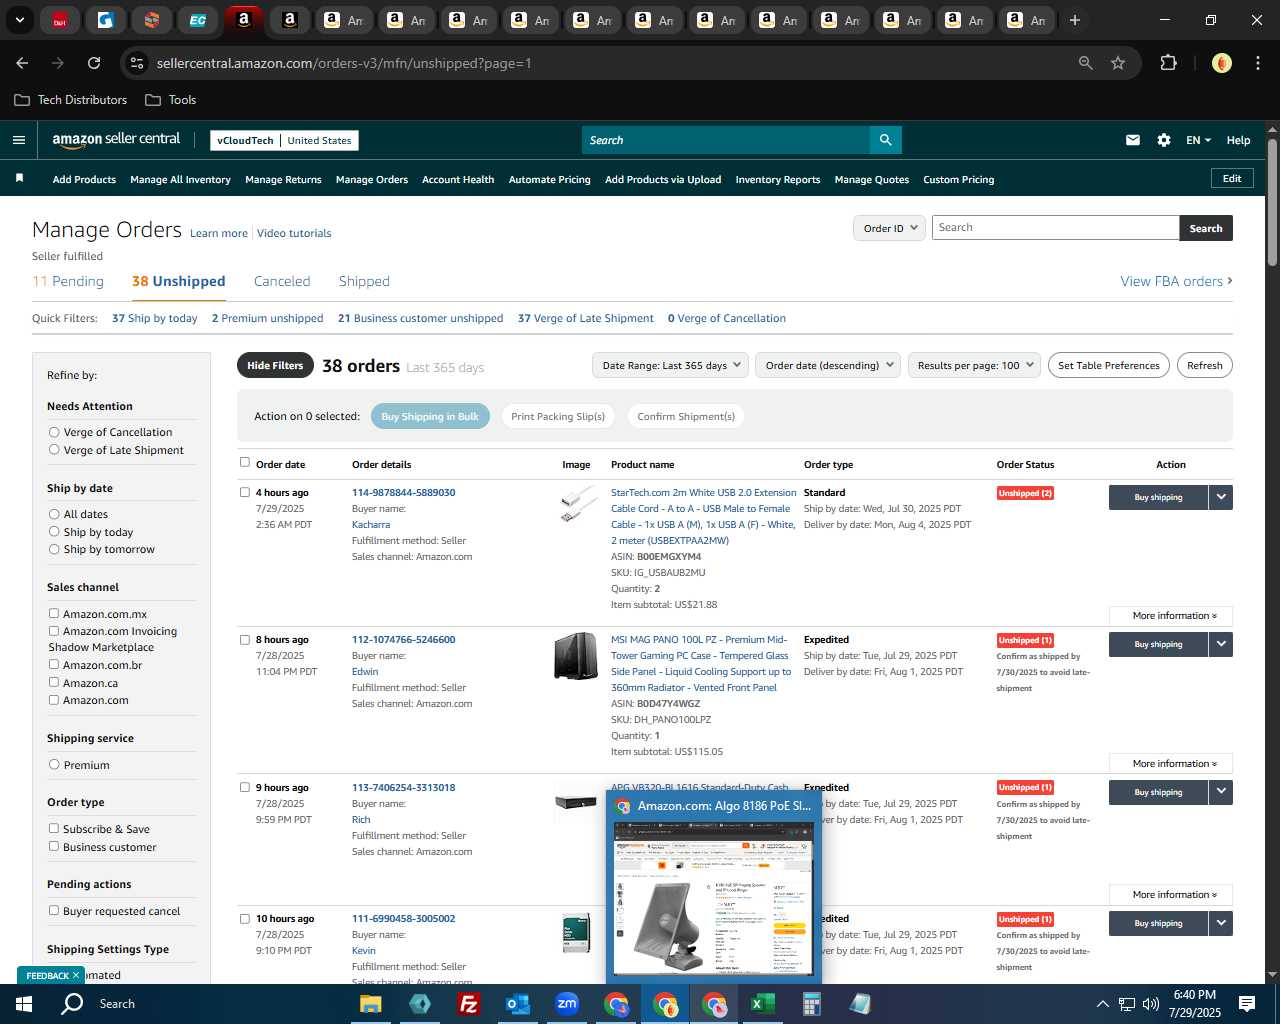
Task: Open the Results per page dropdown
Action: point(974,365)
